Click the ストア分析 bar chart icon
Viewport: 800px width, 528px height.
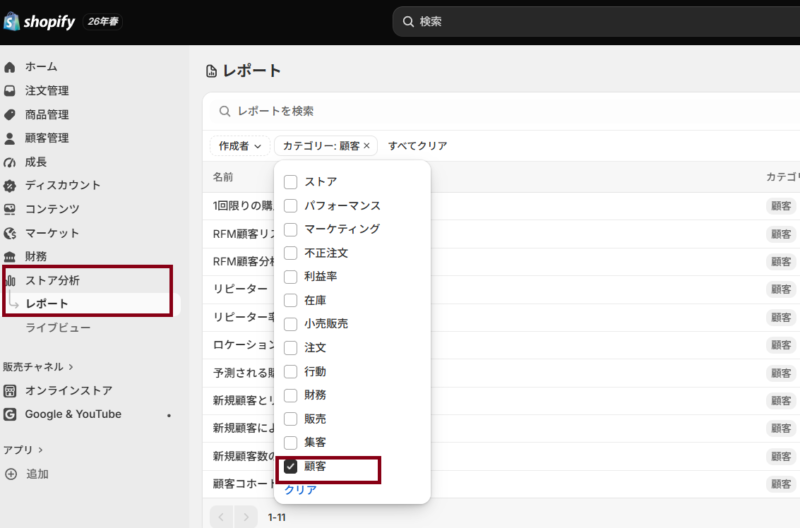(11, 280)
